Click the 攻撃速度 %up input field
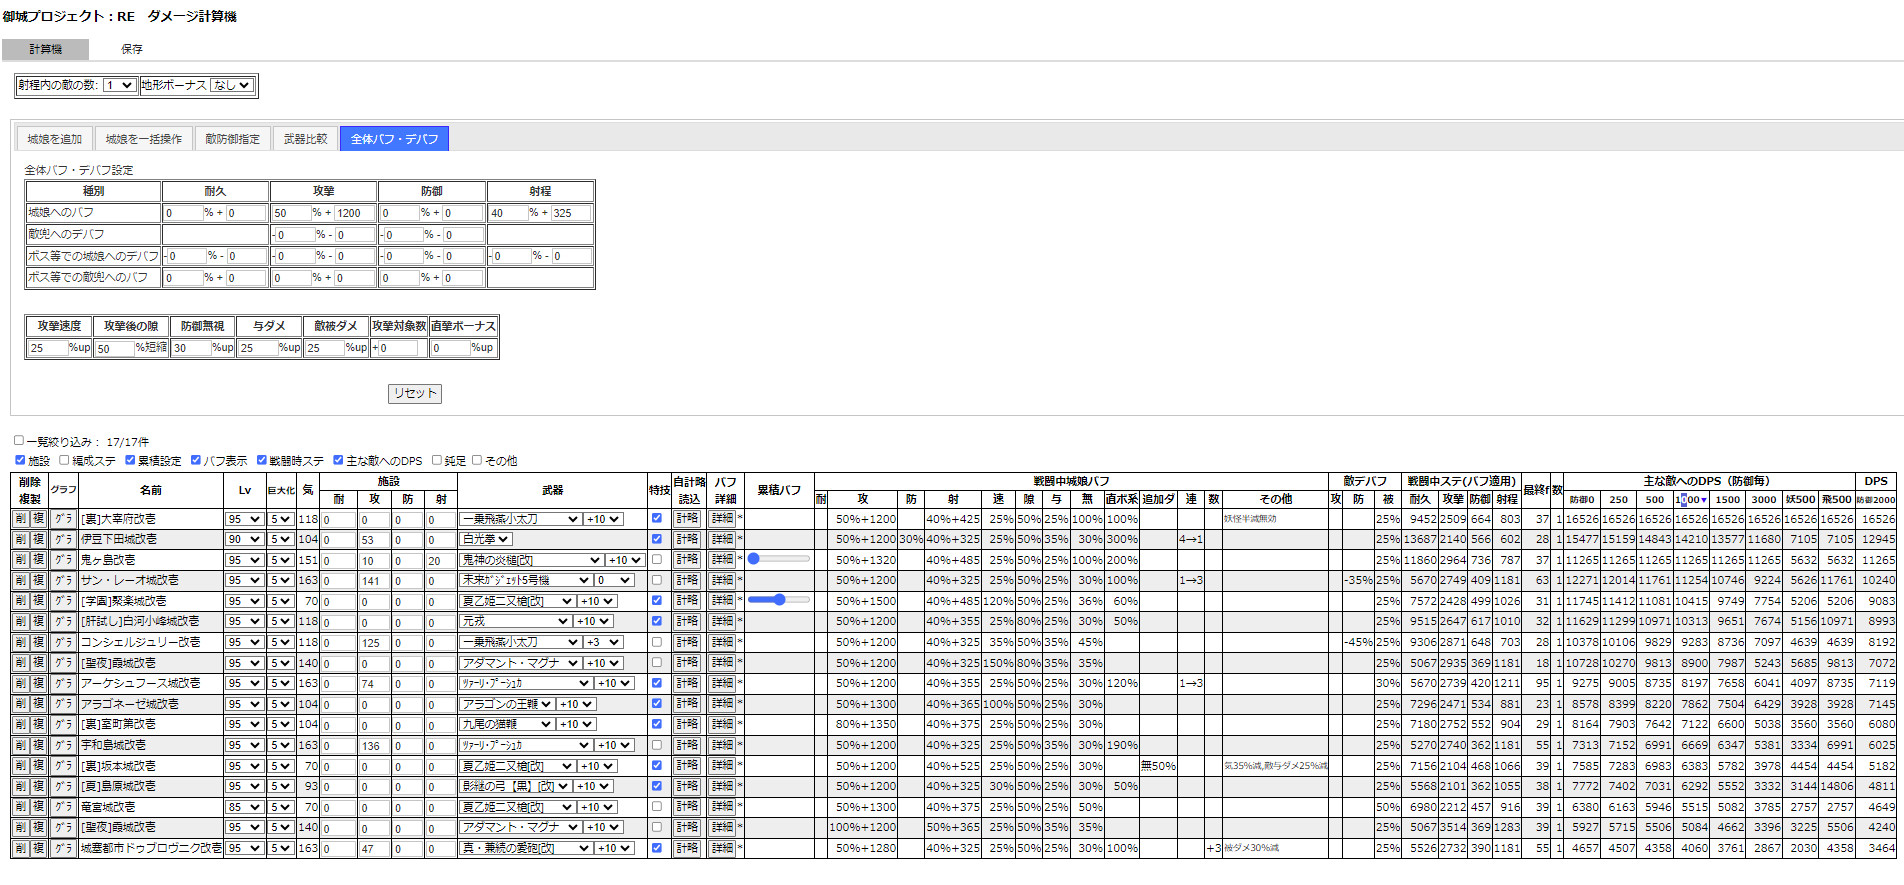The width and height of the screenshot is (1904, 885). (x=48, y=348)
